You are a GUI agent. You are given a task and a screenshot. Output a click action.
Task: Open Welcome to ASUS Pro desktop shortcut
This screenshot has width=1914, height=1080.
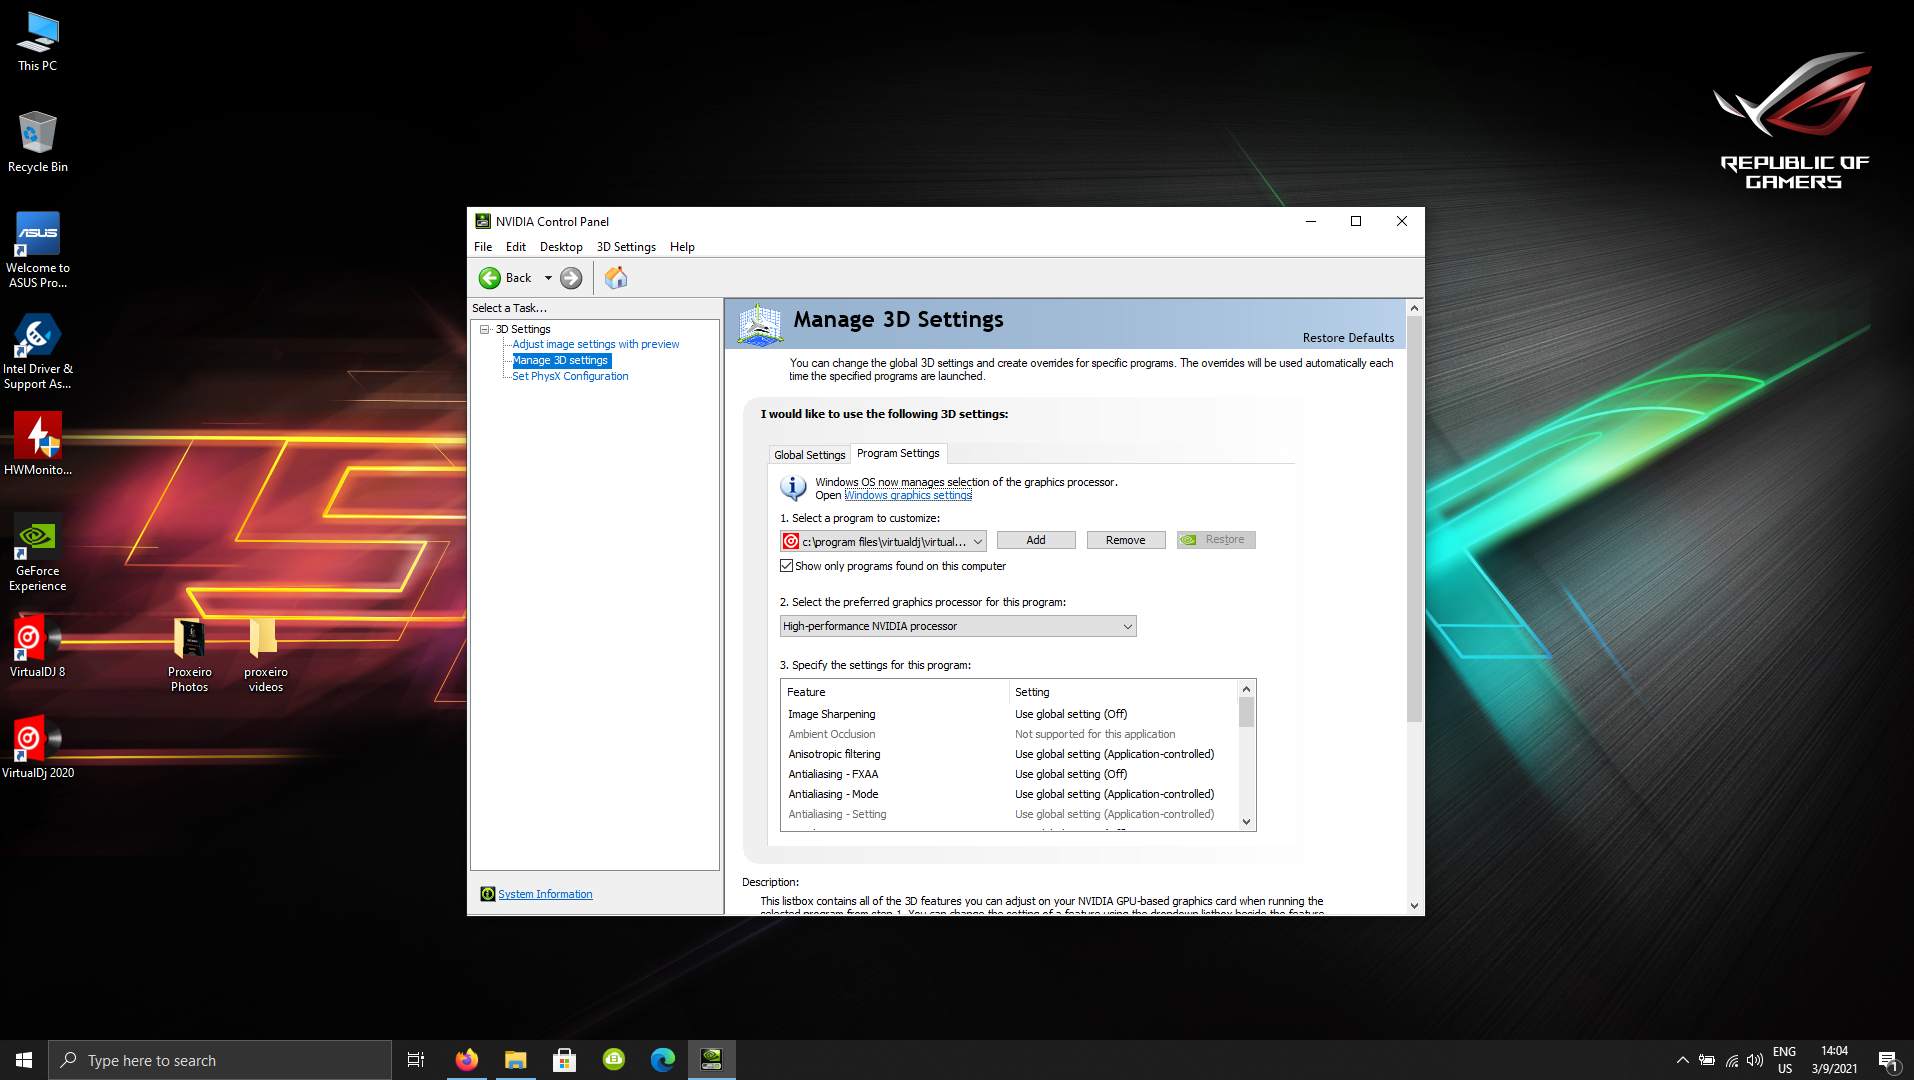click(38, 250)
